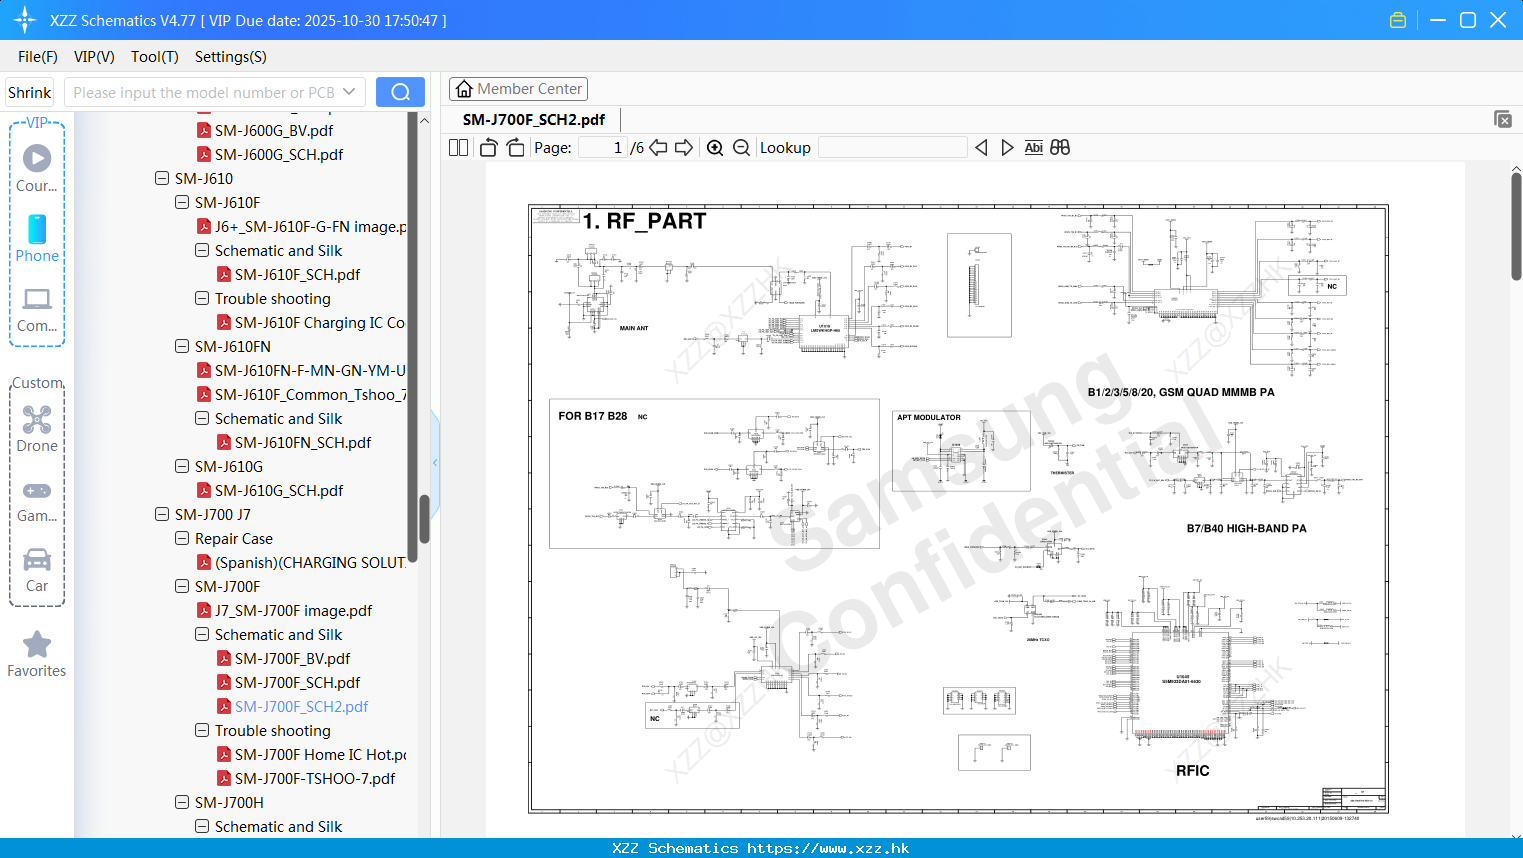Open J7_SM-J700F image.pdf
The width and height of the screenshot is (1523, 858).
(293, 610)
